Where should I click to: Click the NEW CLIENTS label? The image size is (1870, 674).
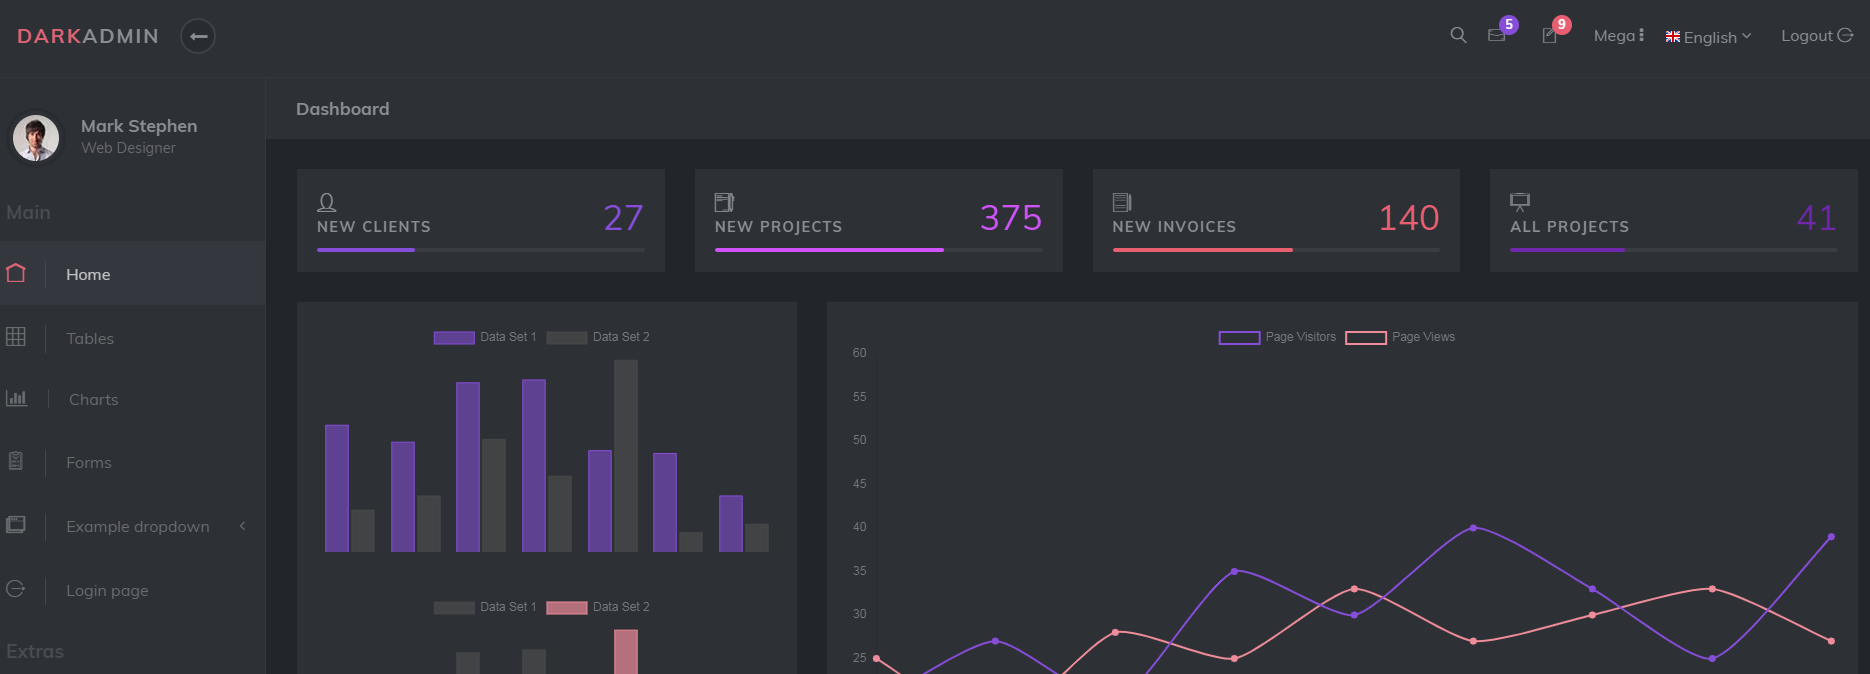[x=374, y=227]
